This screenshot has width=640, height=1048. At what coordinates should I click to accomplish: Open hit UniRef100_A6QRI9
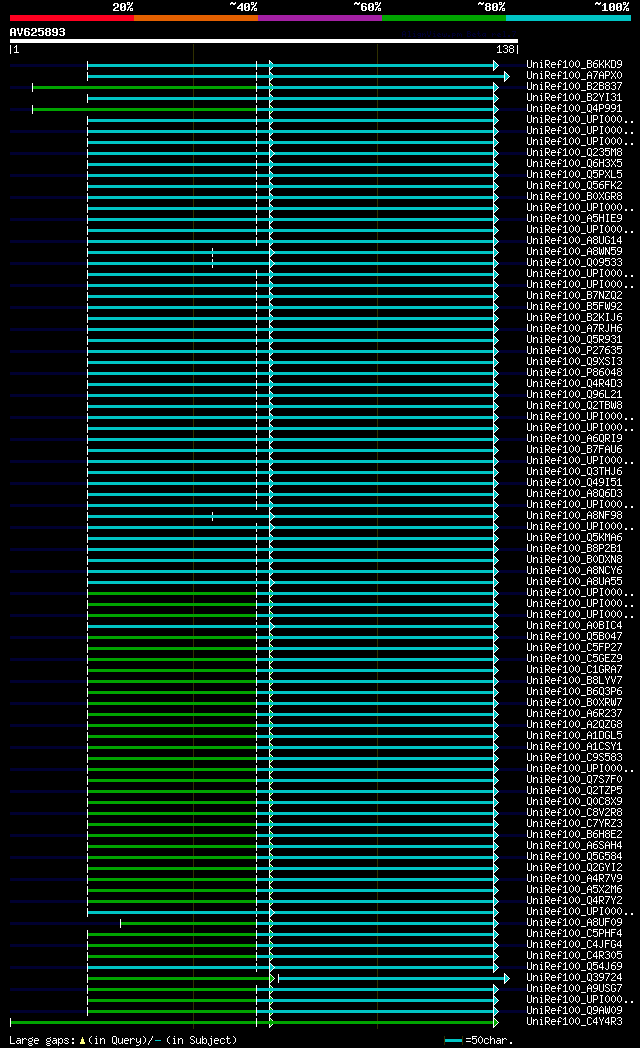[574, 438]
